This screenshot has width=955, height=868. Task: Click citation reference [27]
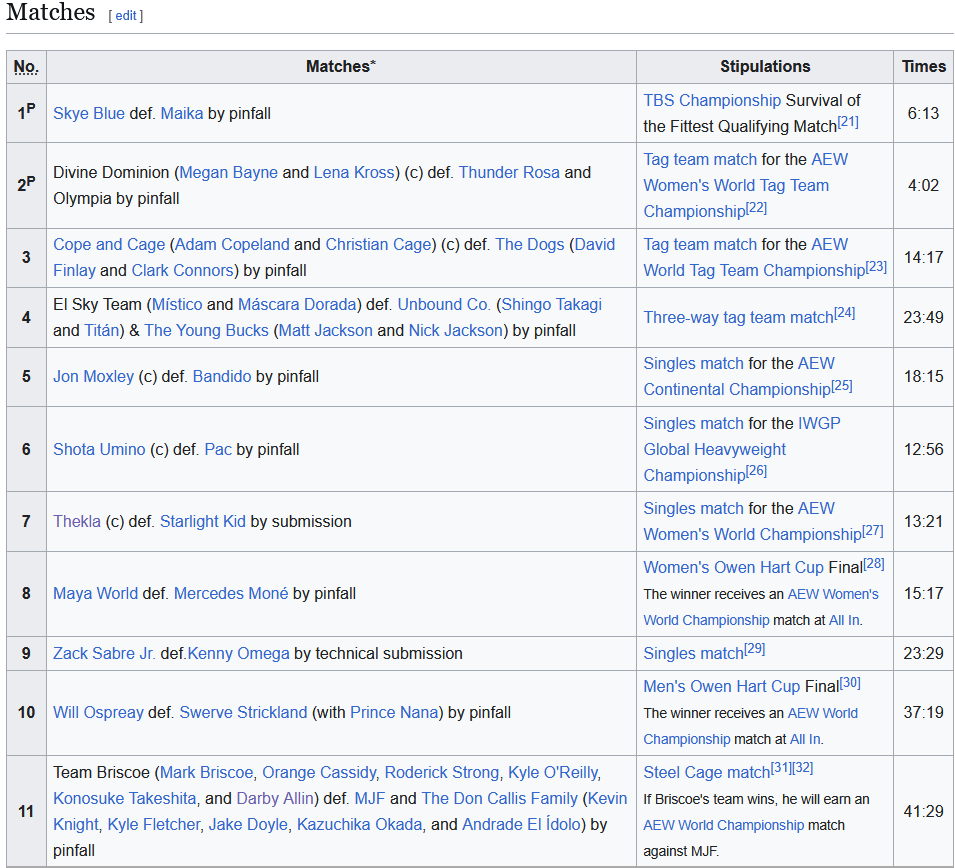pyautogui.click(x=873, y=530)
